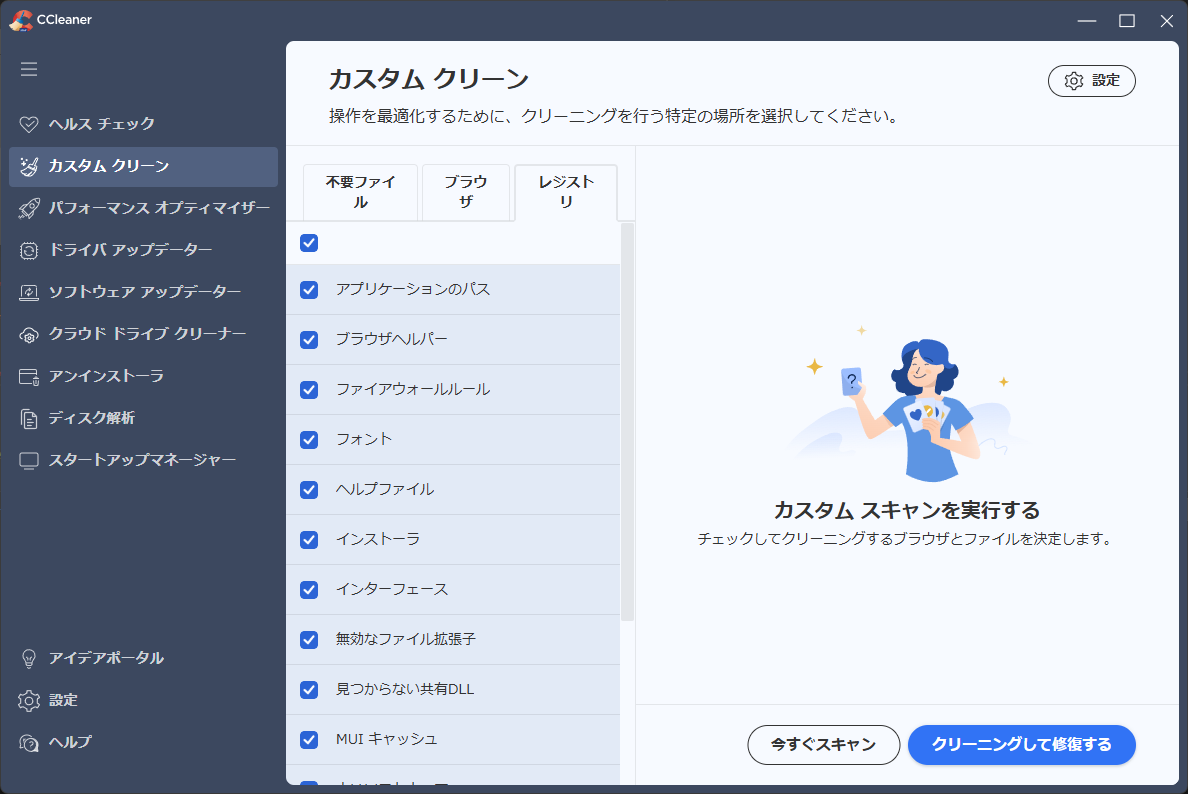This screenshot has width=1188, height=794.
Task: Click the フォント list row label
Action: point(364,439)
